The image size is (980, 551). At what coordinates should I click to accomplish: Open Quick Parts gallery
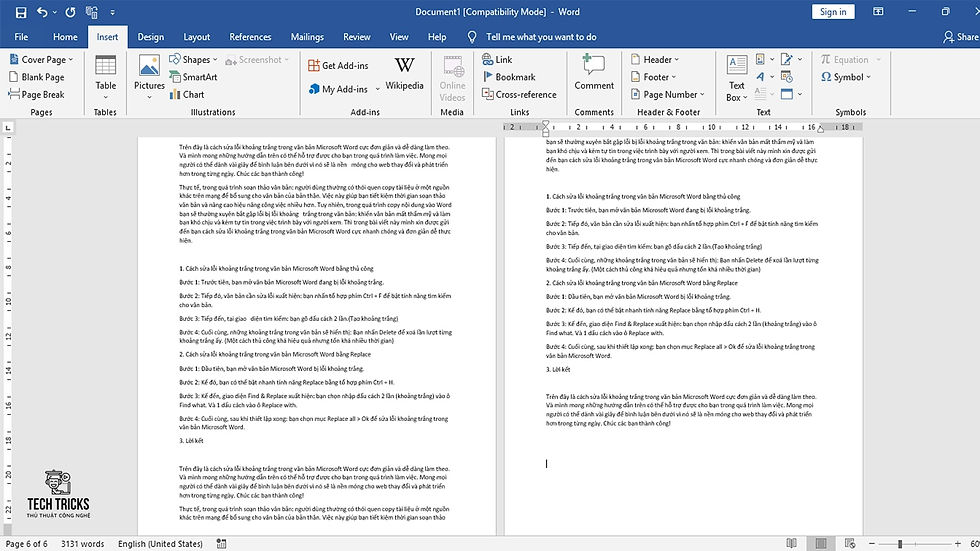[760, 59]
